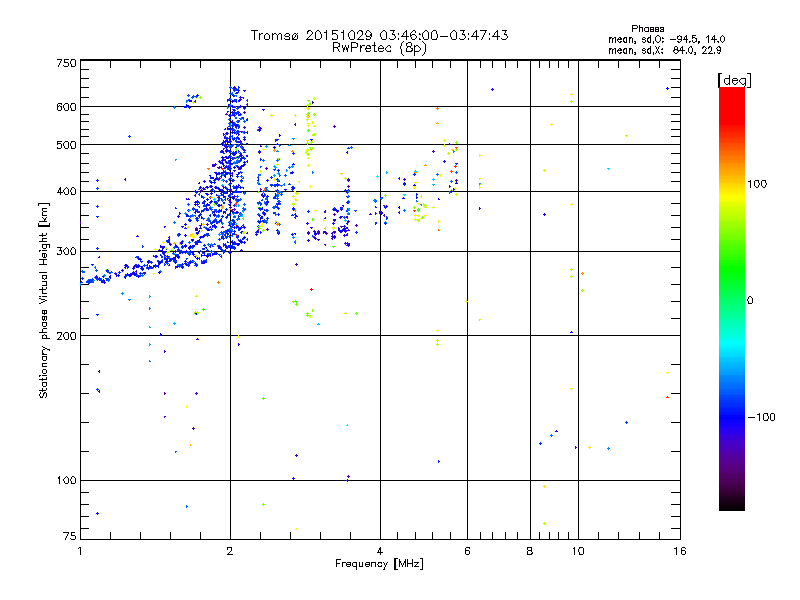Click x-axis tick label '2'
The image size is (800, 600).
click(230, 551)
